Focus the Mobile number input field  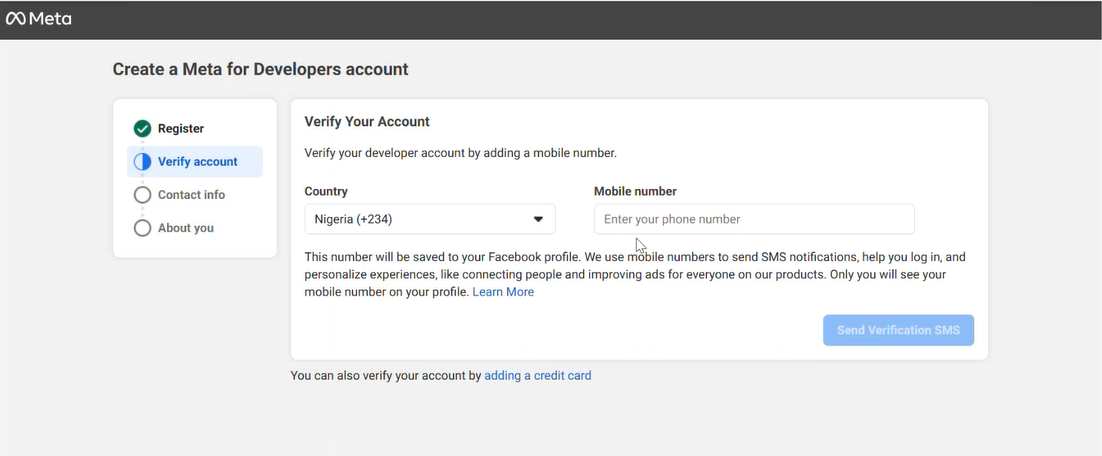click(x=754, y=219)
